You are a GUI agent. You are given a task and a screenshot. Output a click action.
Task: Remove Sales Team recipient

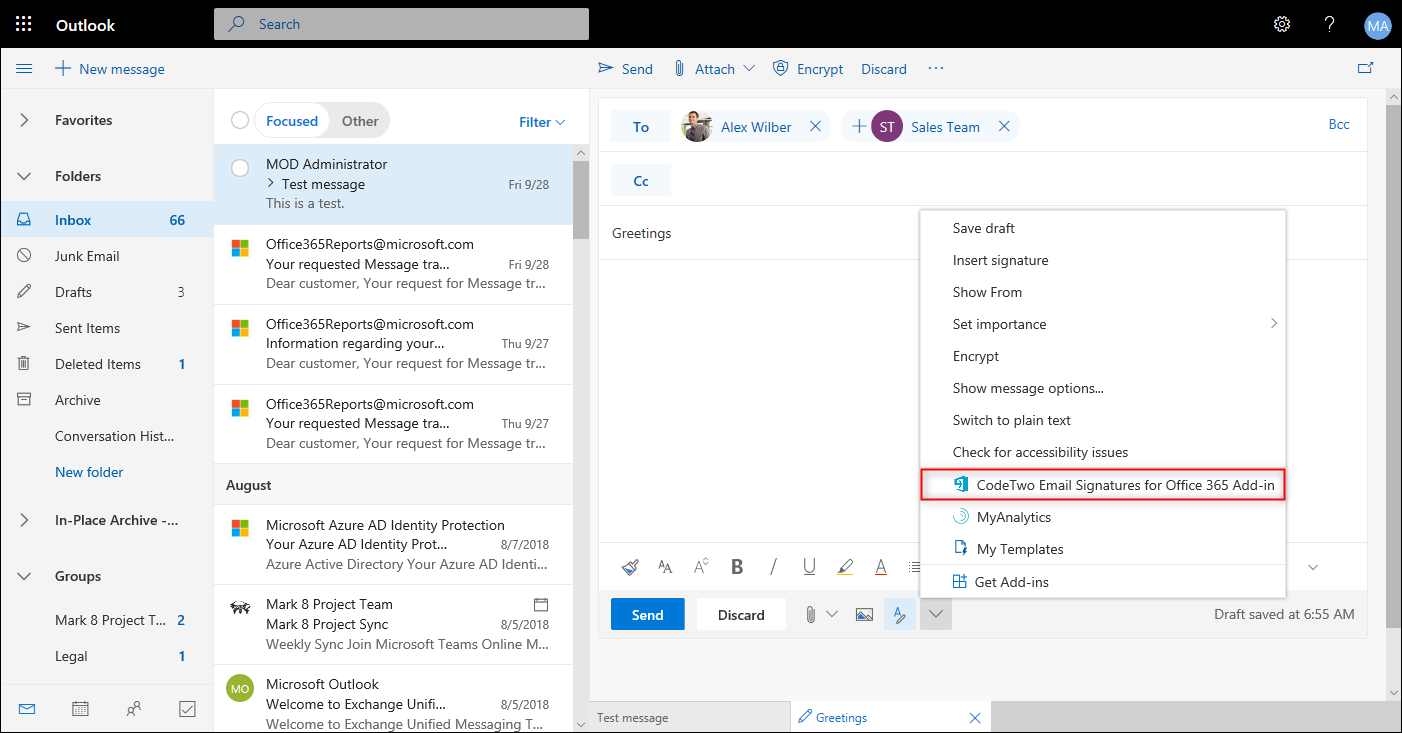(1004, 127)
